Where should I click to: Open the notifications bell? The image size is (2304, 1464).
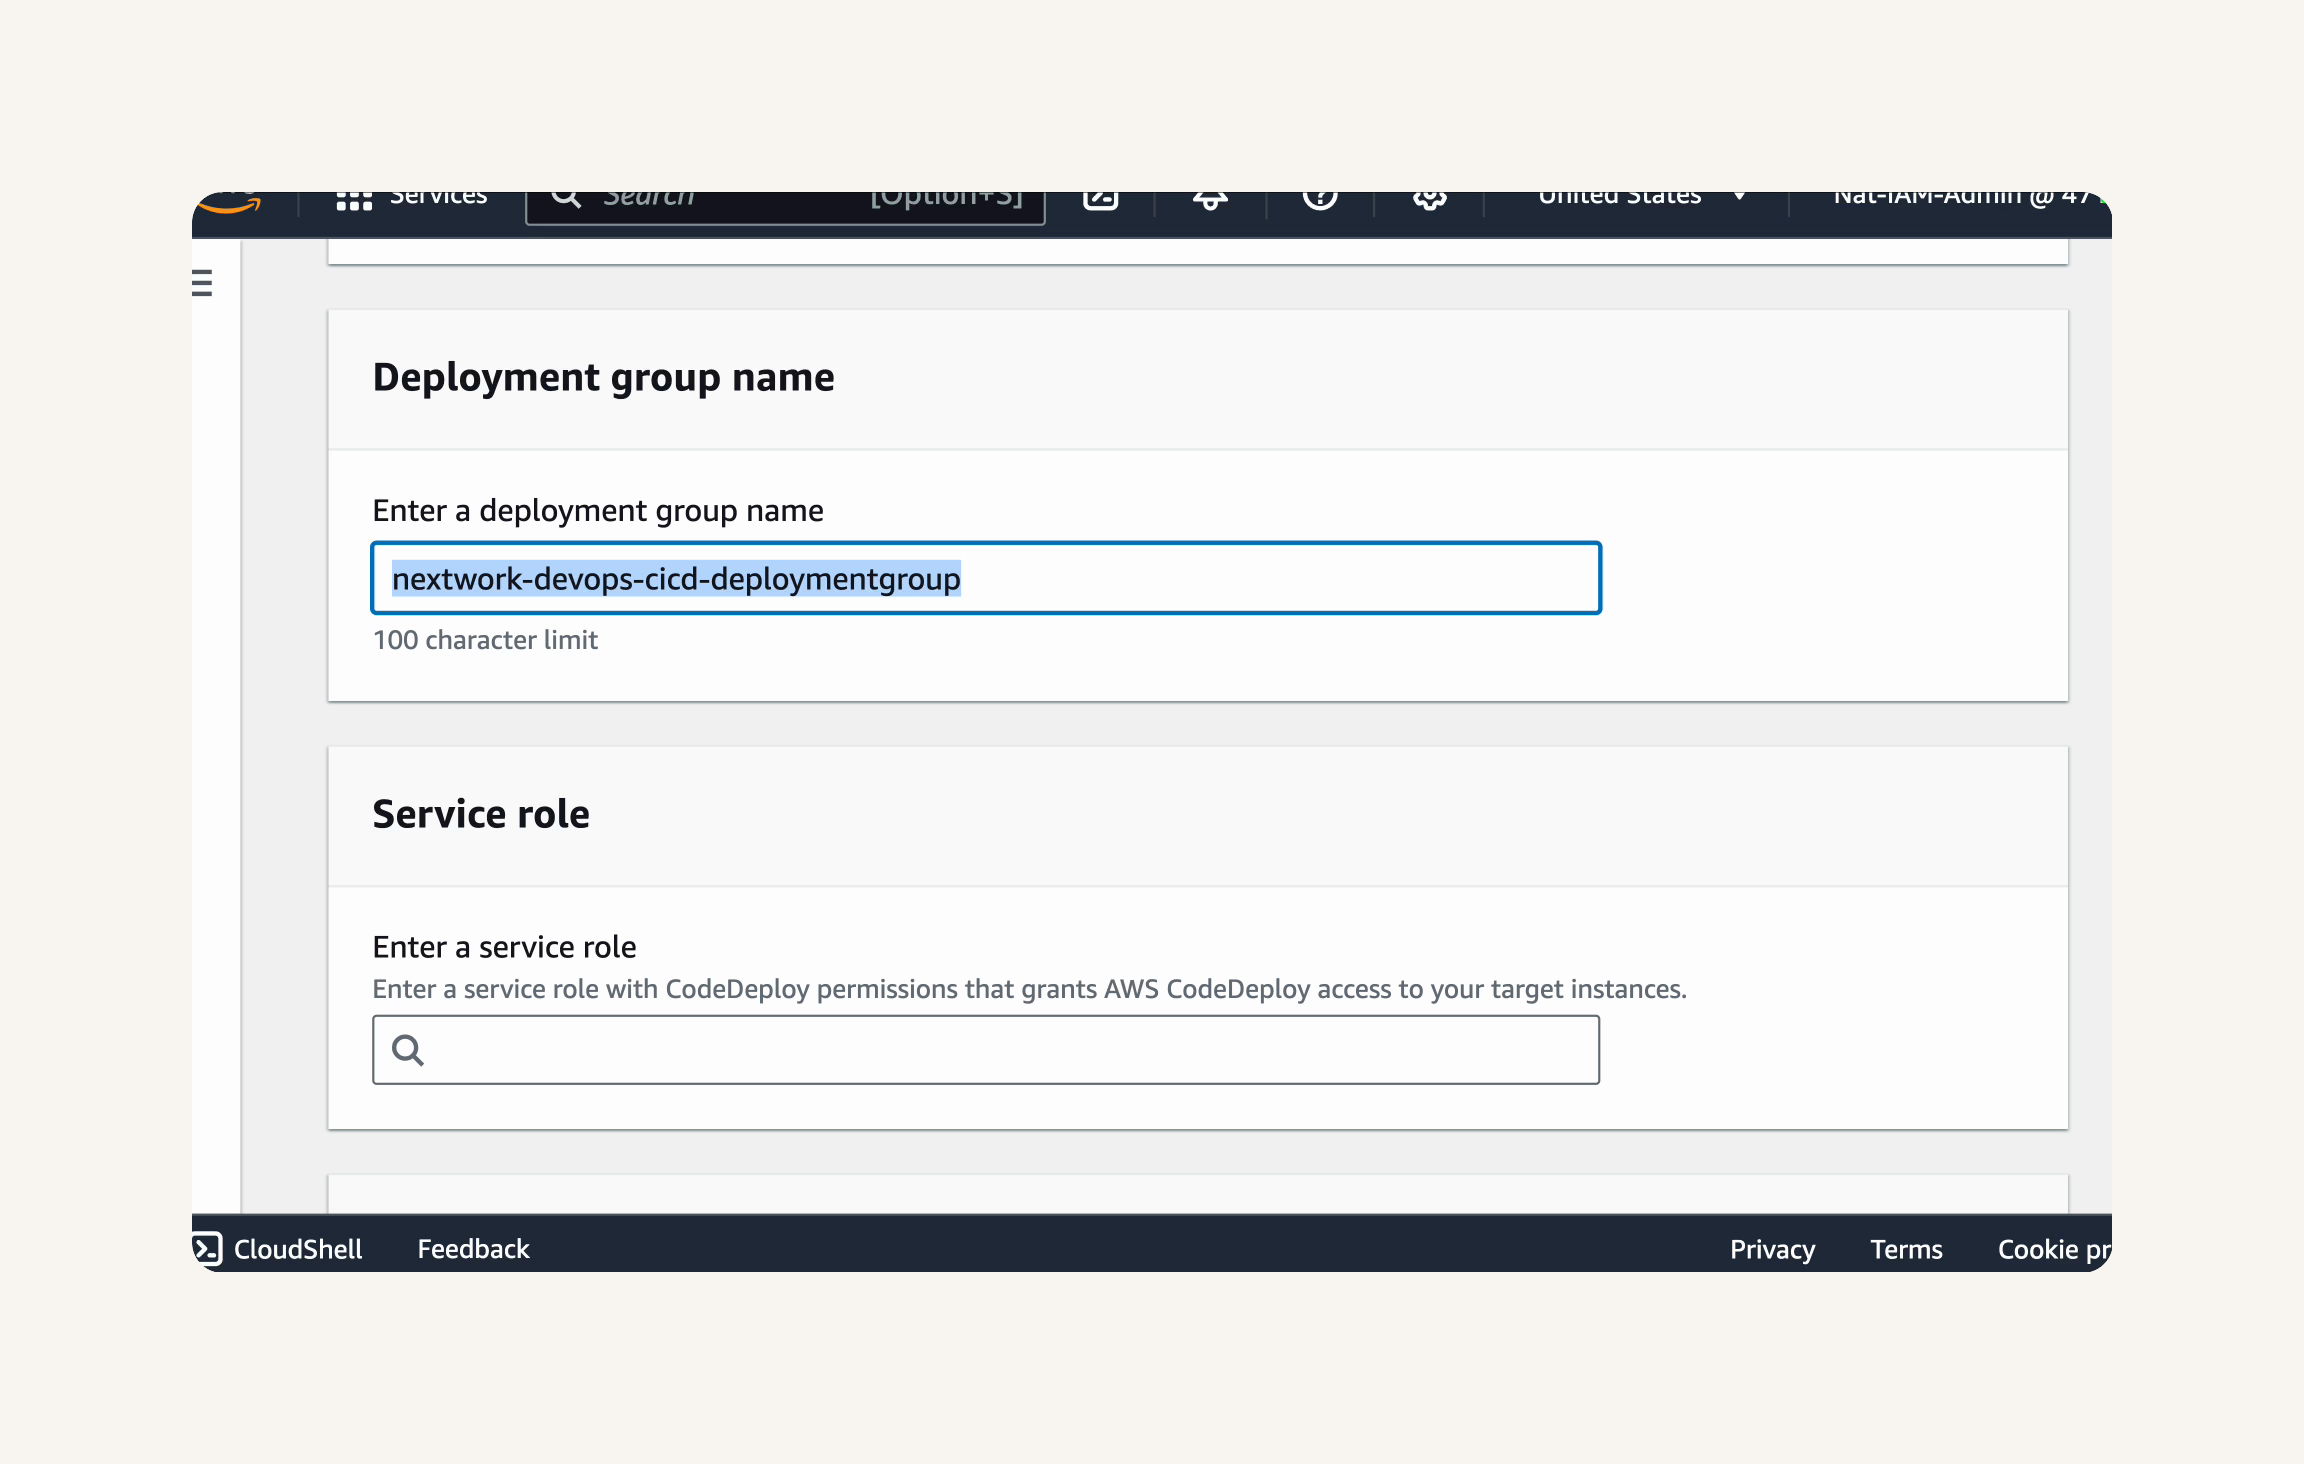coord(1210,200)
